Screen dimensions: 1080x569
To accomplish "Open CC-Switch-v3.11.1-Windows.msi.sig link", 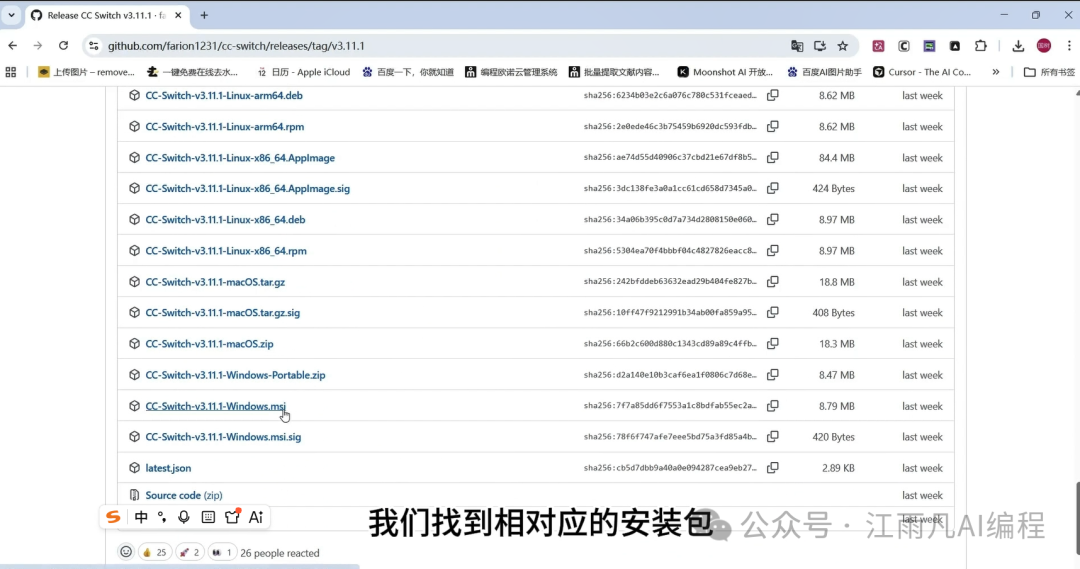I will [223, 437].
